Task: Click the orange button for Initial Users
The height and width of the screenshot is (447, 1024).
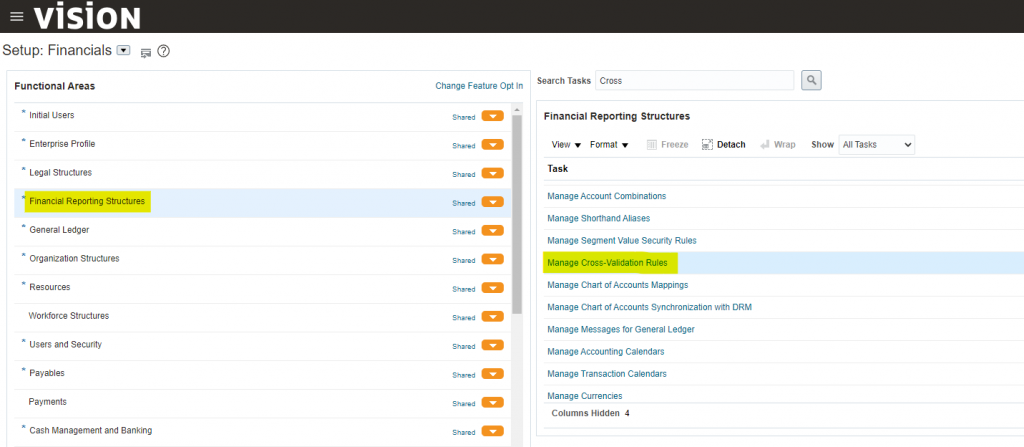Action: [492, 116]
